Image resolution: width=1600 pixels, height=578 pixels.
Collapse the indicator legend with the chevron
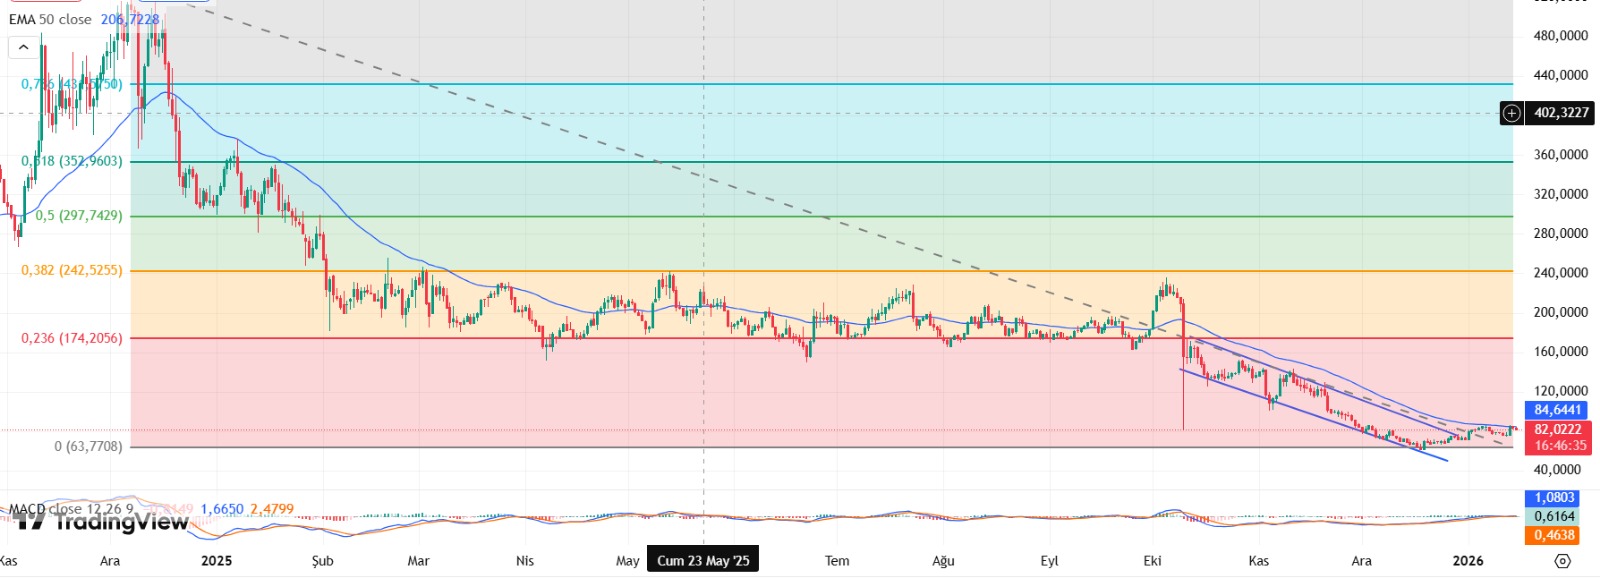click(23, 47)
